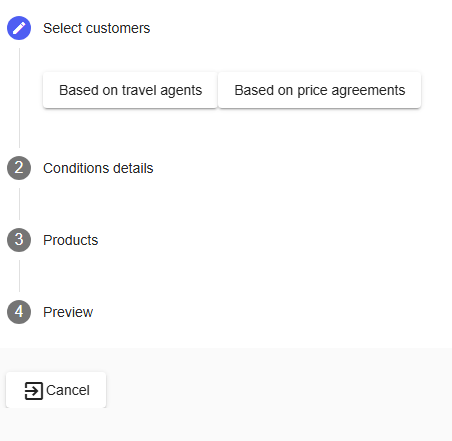Click connector line between steps 2 and 3
The width and height of the screenshot is (452, 441).
pos(19,204)
